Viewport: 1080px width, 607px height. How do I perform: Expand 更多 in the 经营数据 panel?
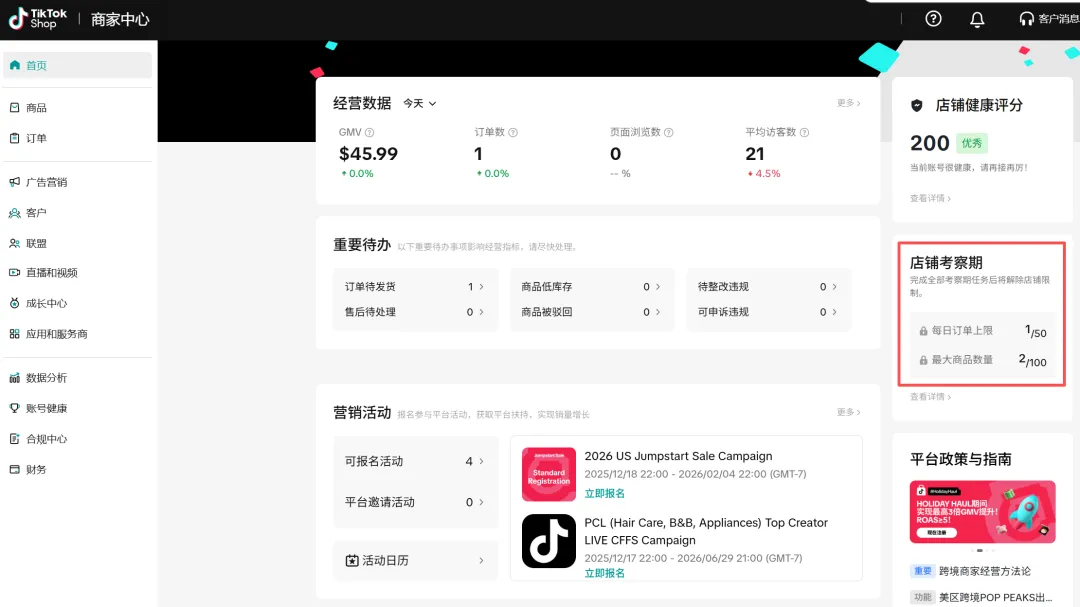[x=848, y=103]
